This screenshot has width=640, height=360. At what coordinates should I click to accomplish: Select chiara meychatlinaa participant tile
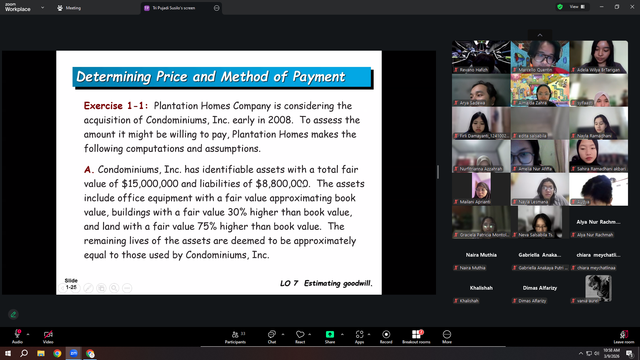pos(599,255)
